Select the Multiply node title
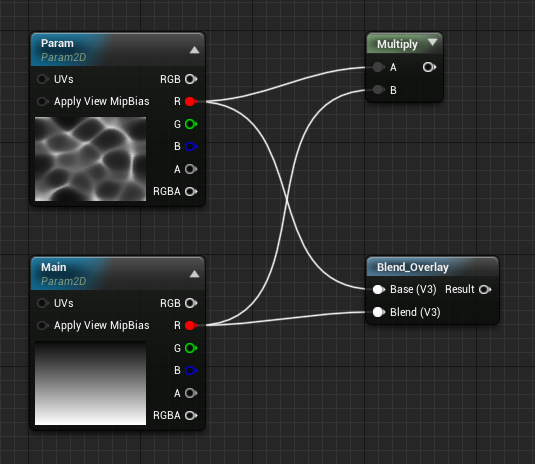Viewport: 535px width, 464px height. click(397, 44)
